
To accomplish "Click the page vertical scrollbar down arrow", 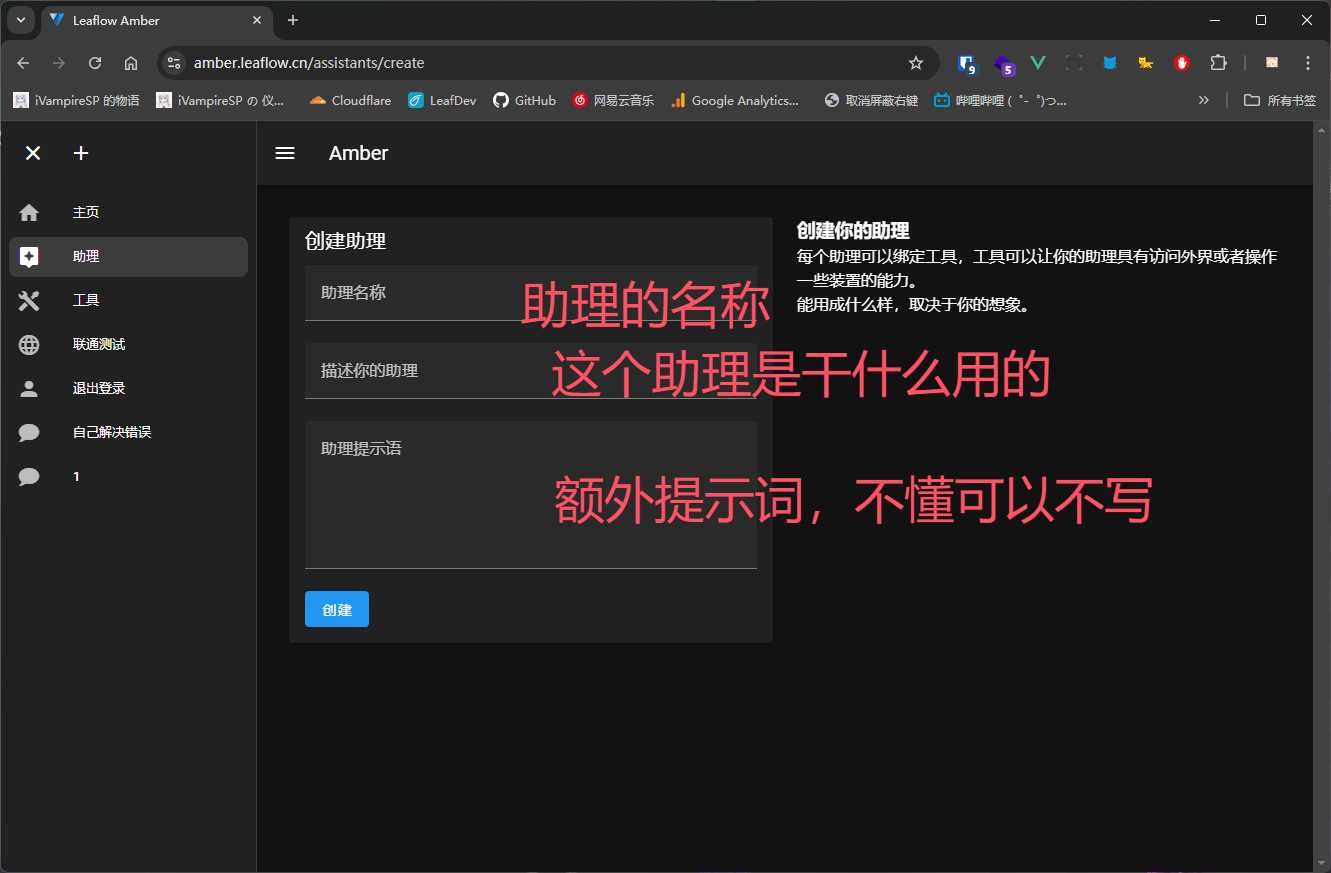I will [1321, 863].
